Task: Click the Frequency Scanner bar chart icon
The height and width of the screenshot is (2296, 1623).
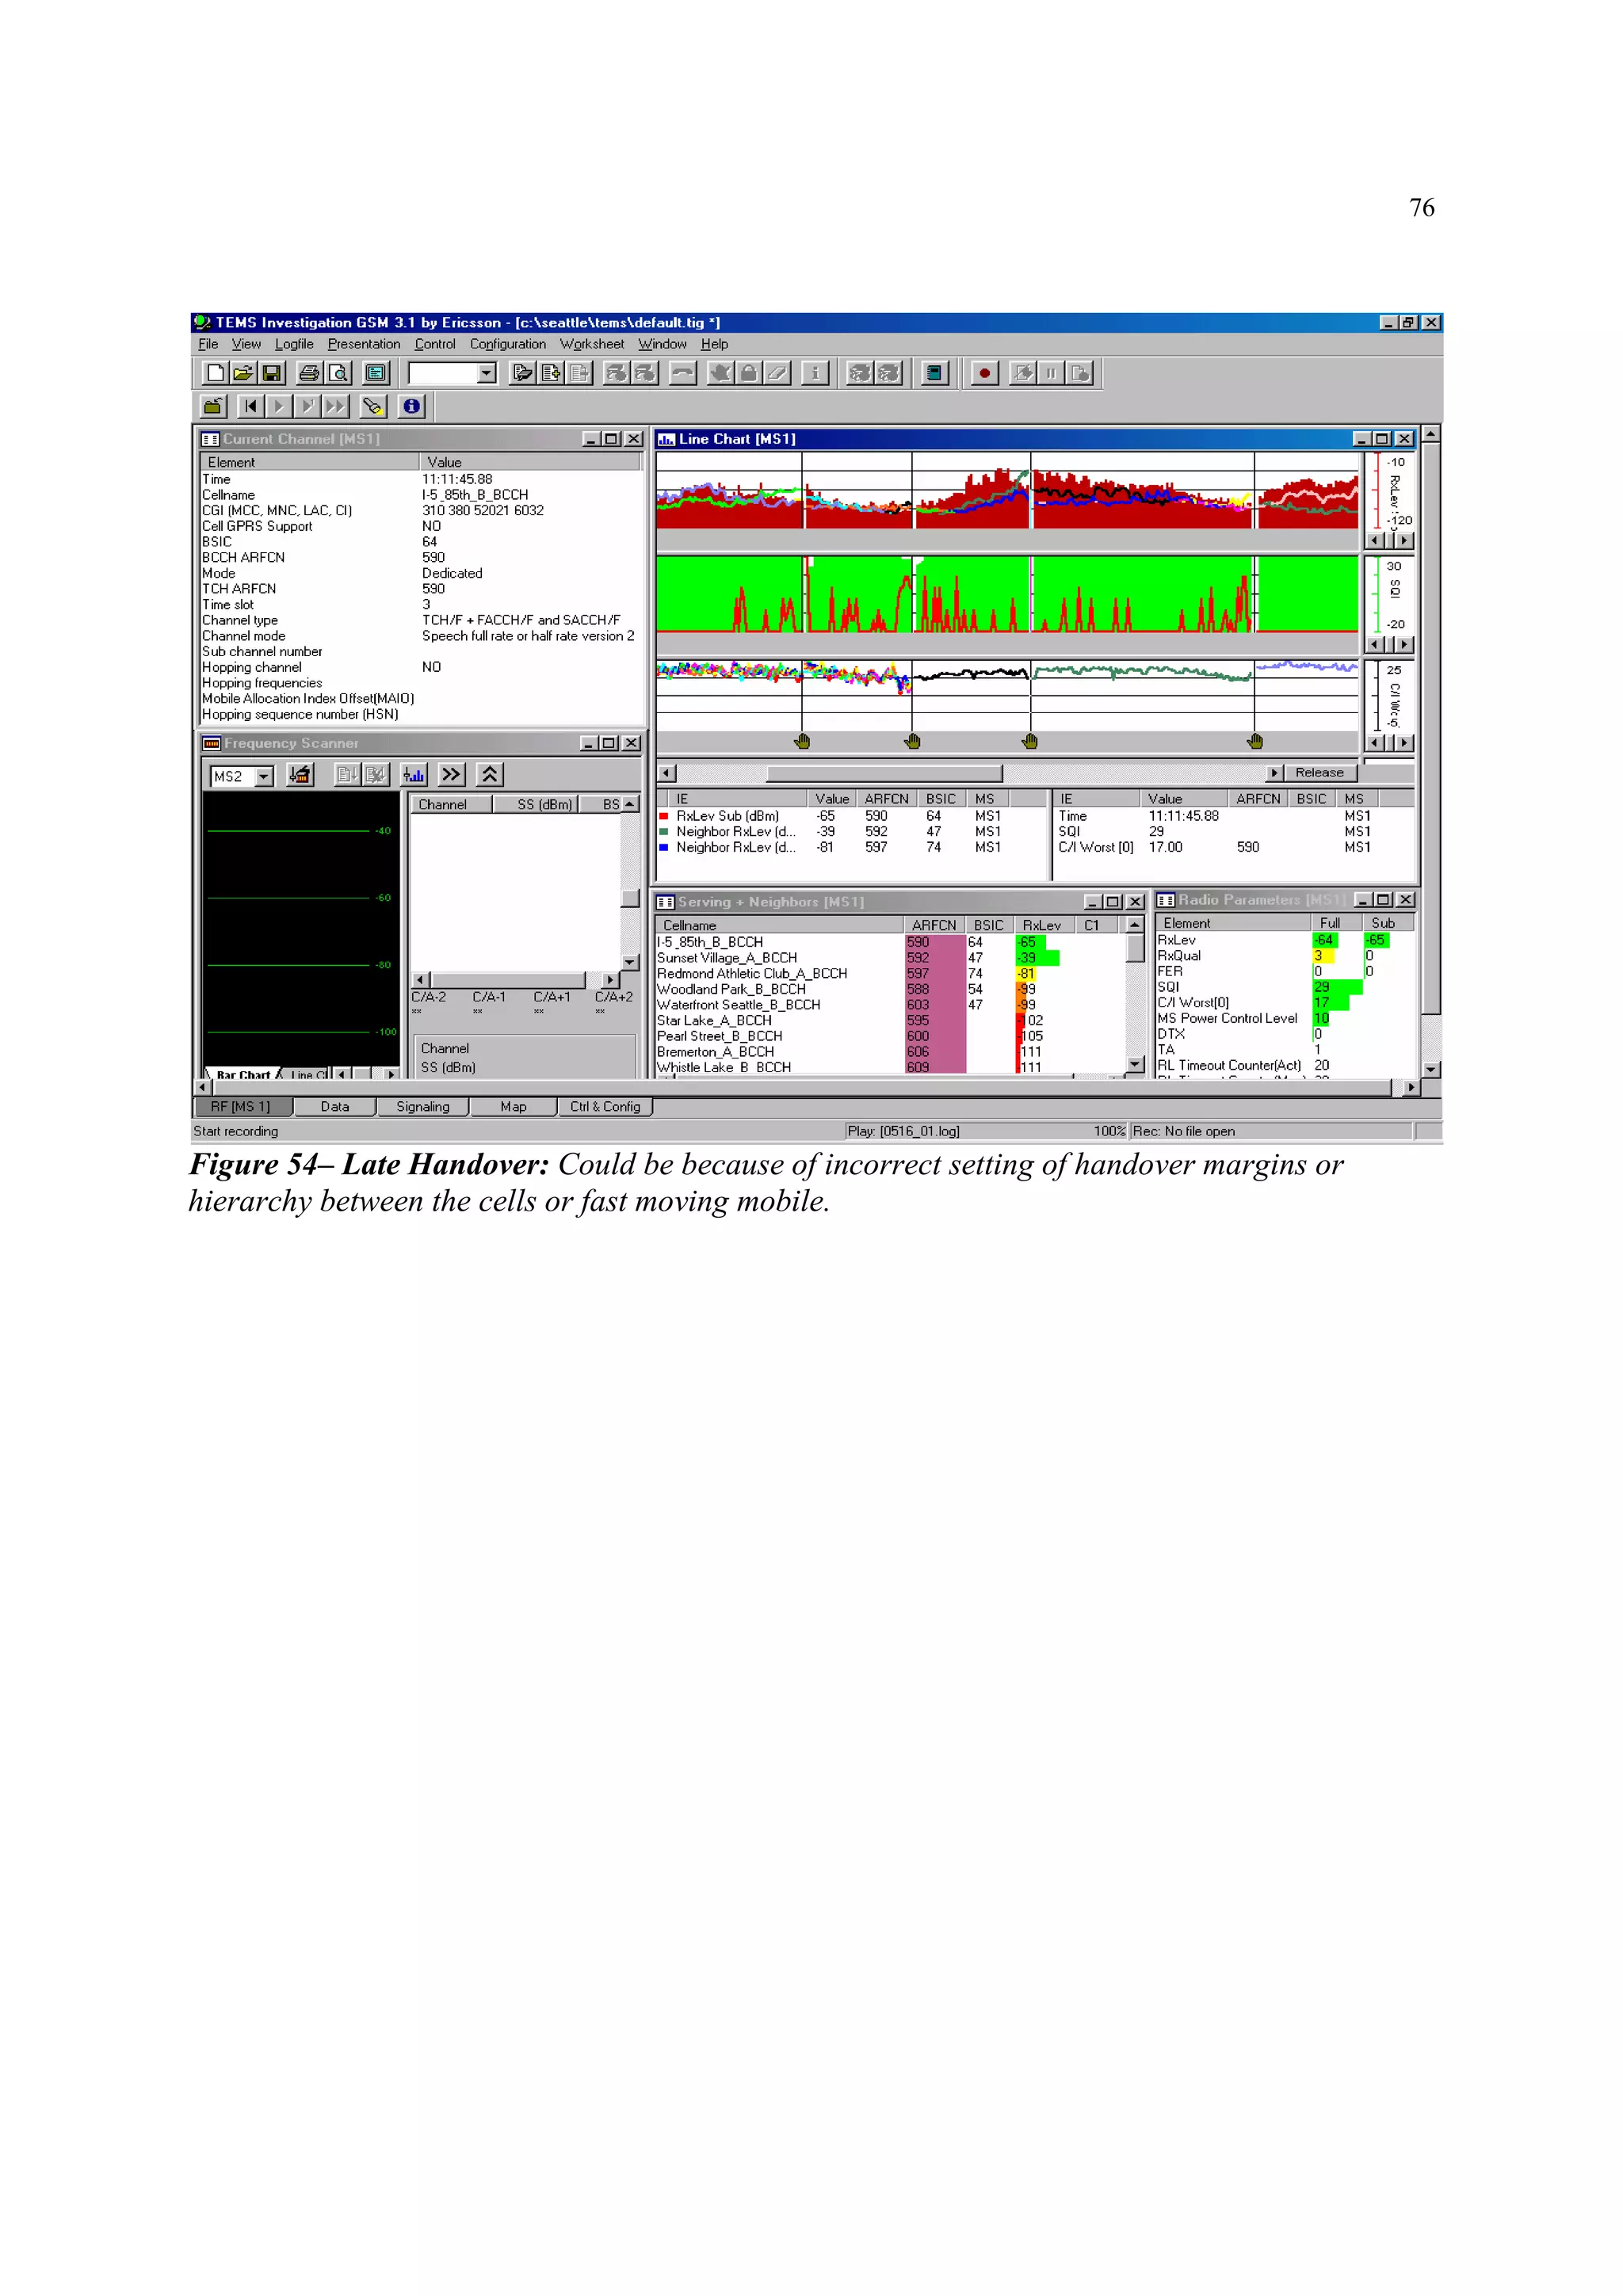Action: [413, 775]
